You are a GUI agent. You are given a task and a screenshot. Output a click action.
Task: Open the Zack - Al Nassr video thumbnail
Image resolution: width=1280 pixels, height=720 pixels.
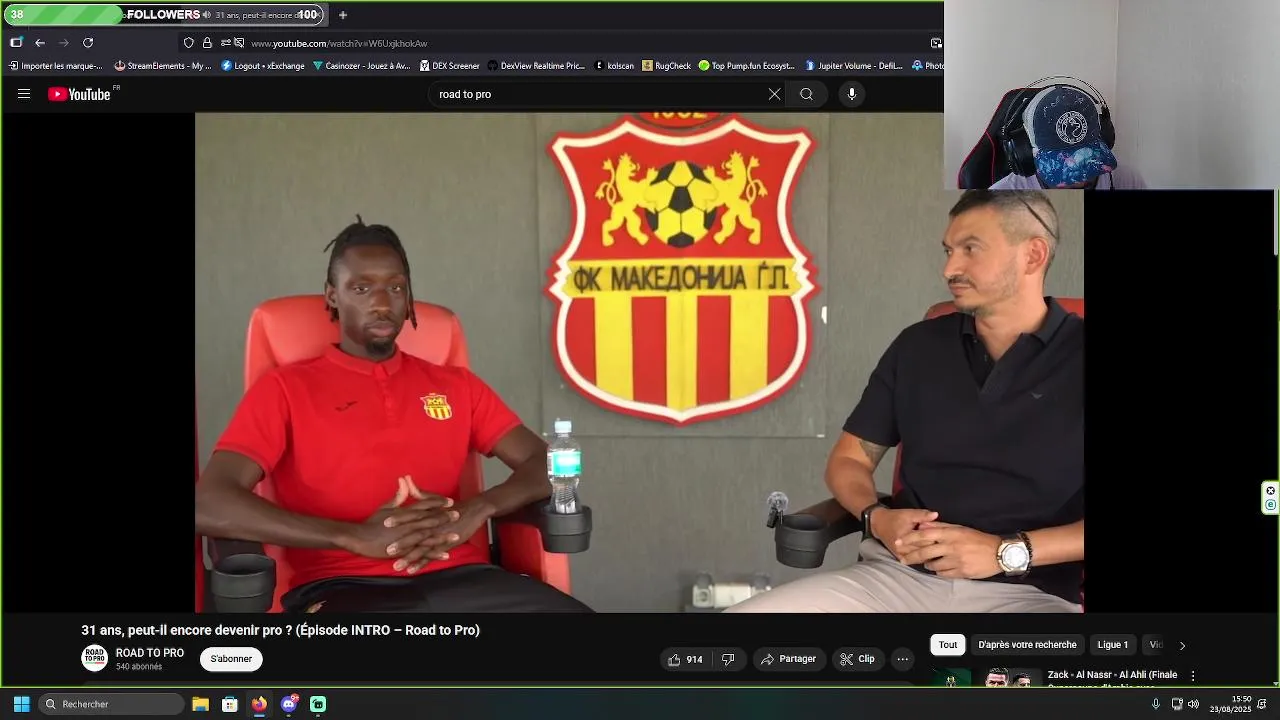coord(985,678)
